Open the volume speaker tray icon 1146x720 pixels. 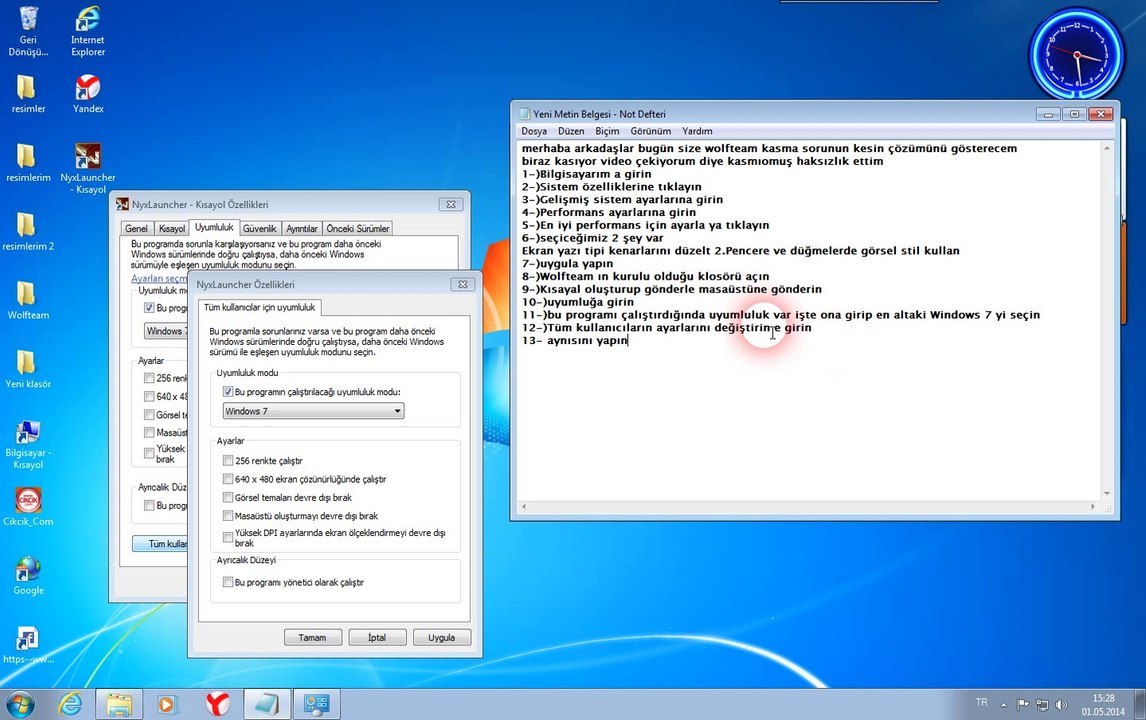(x=1061, y=705)
